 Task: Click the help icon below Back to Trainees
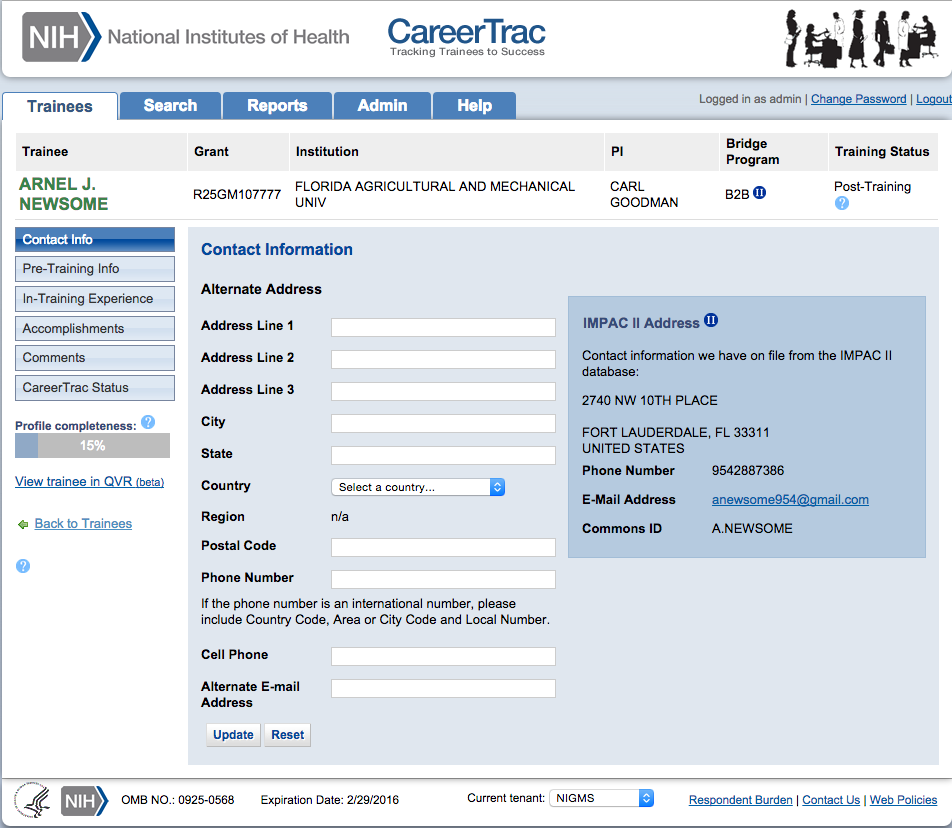(x=22, y=566)
